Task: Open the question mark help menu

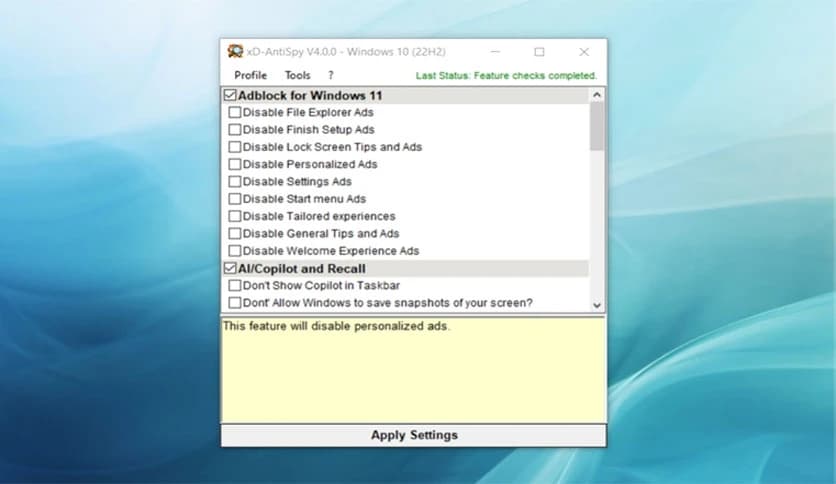Action: [331, 75]
